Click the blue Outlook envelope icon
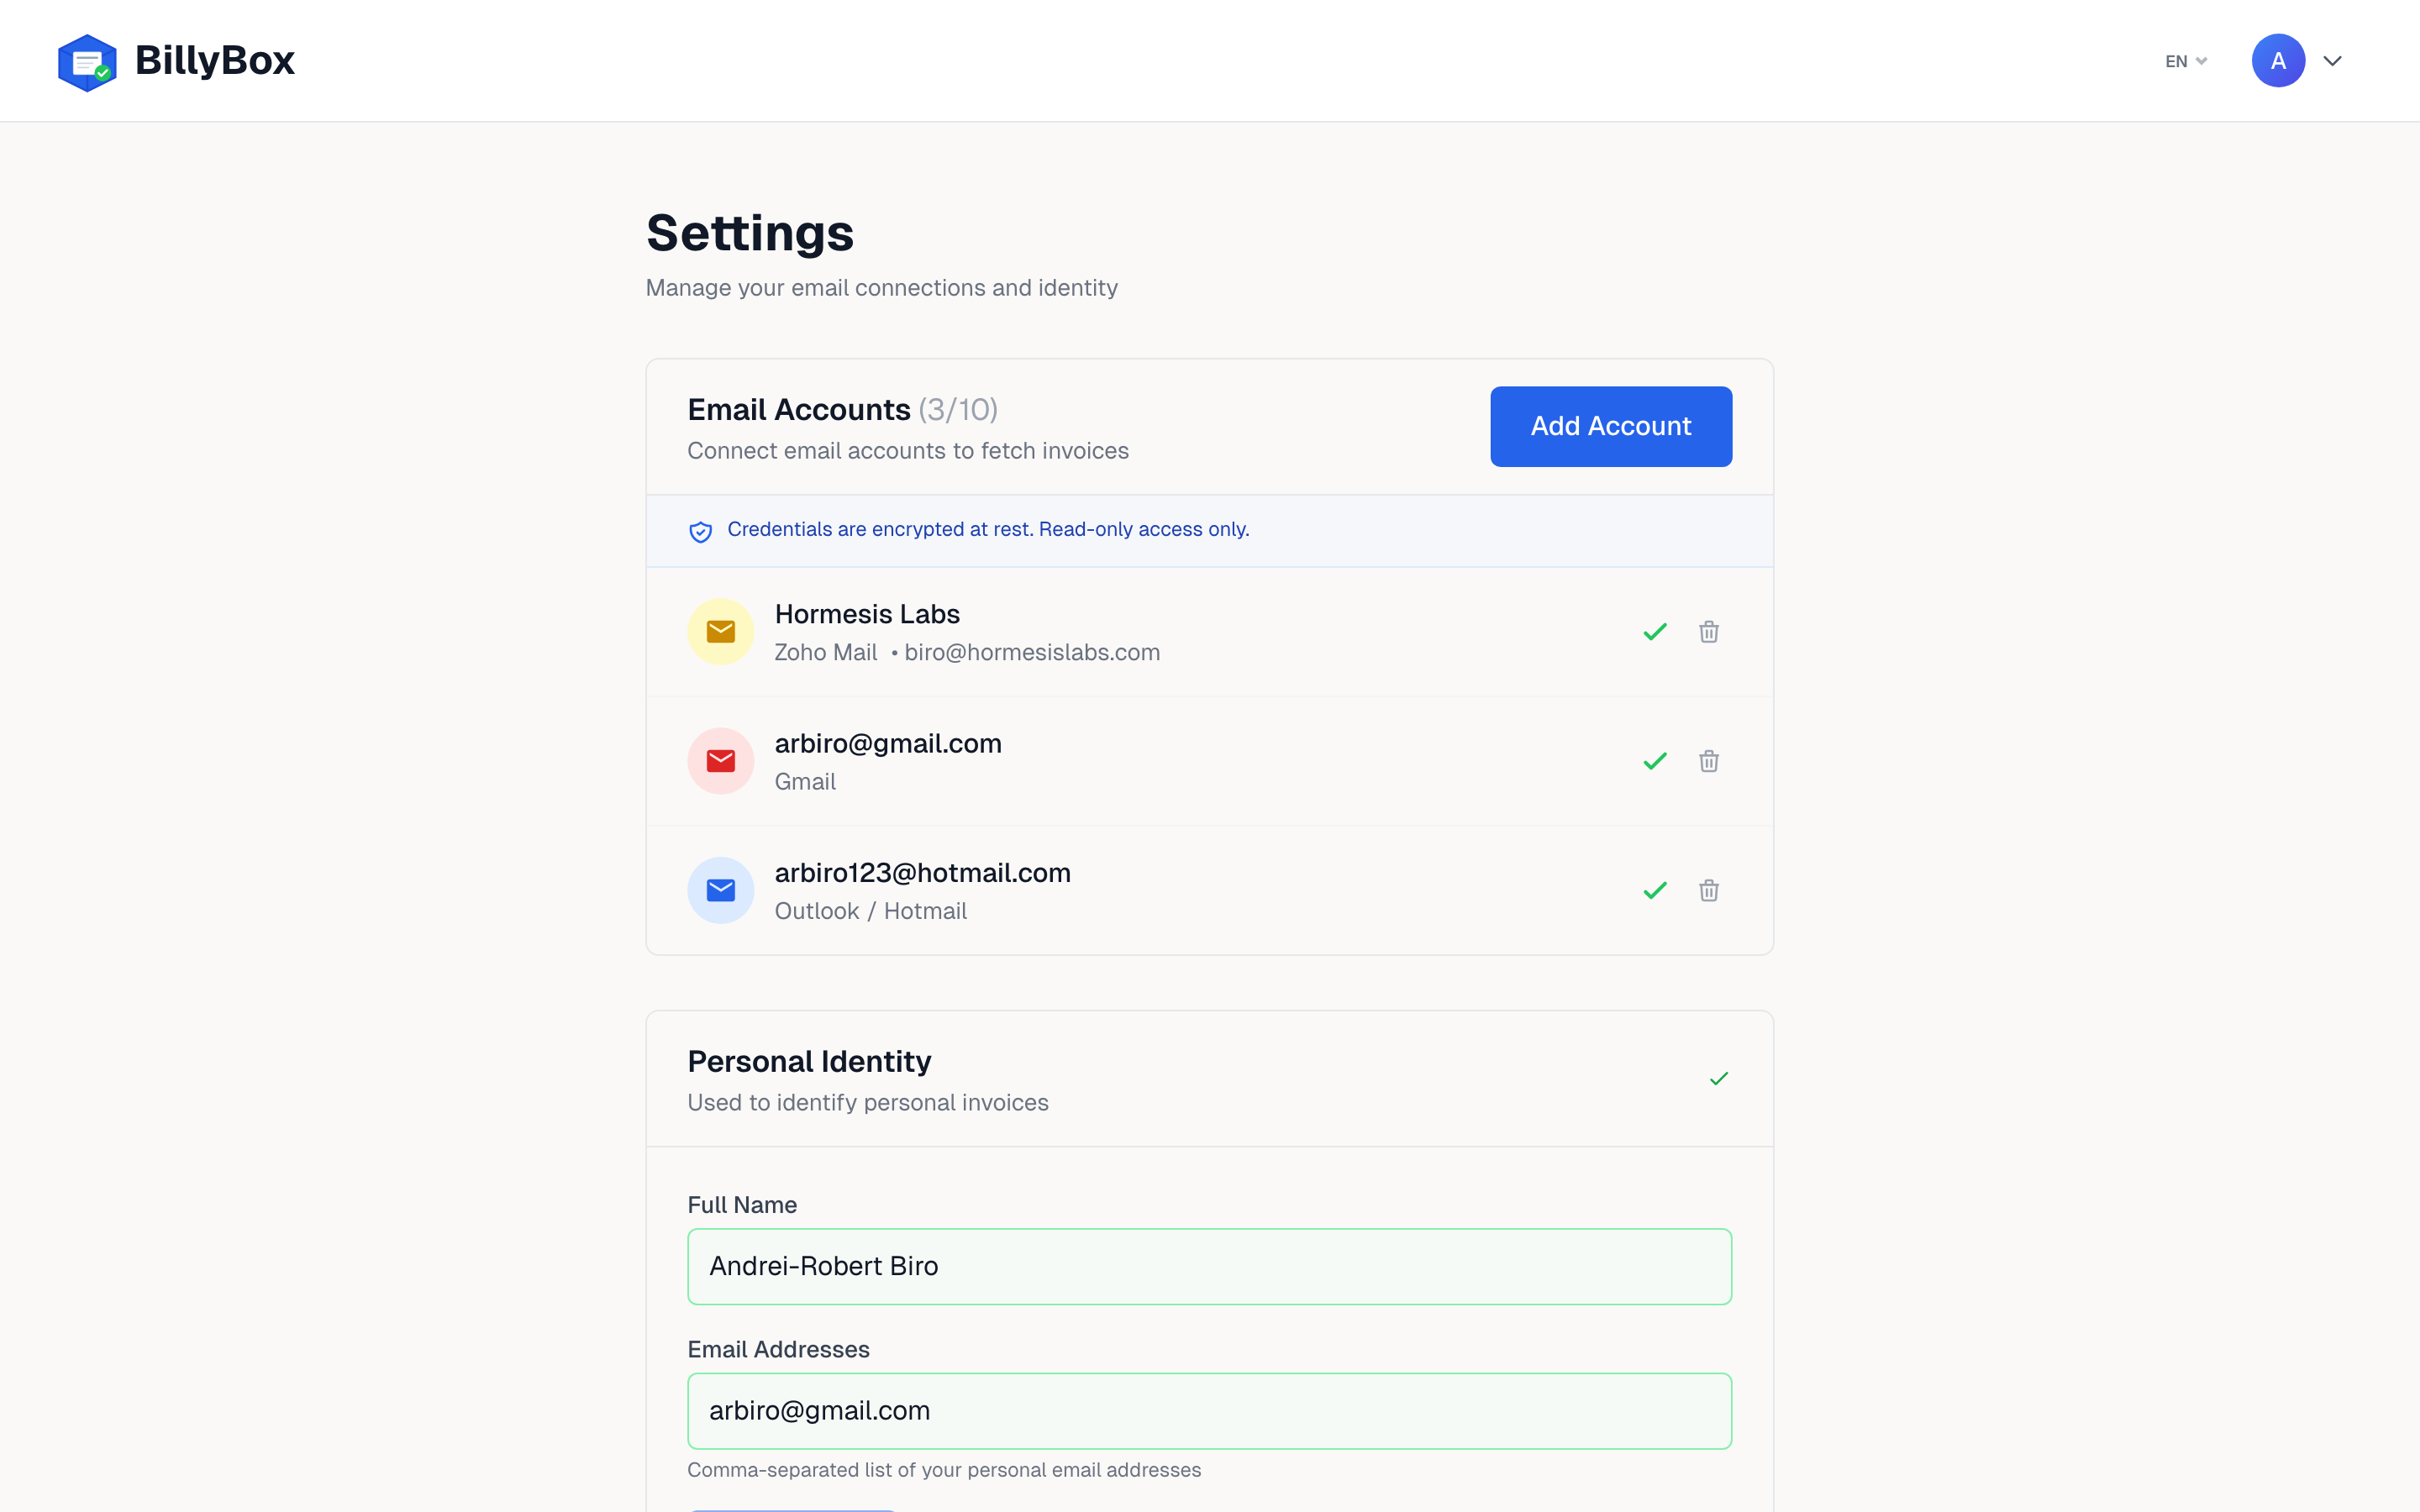The image size is (2420, 1512). click(720, 889)
